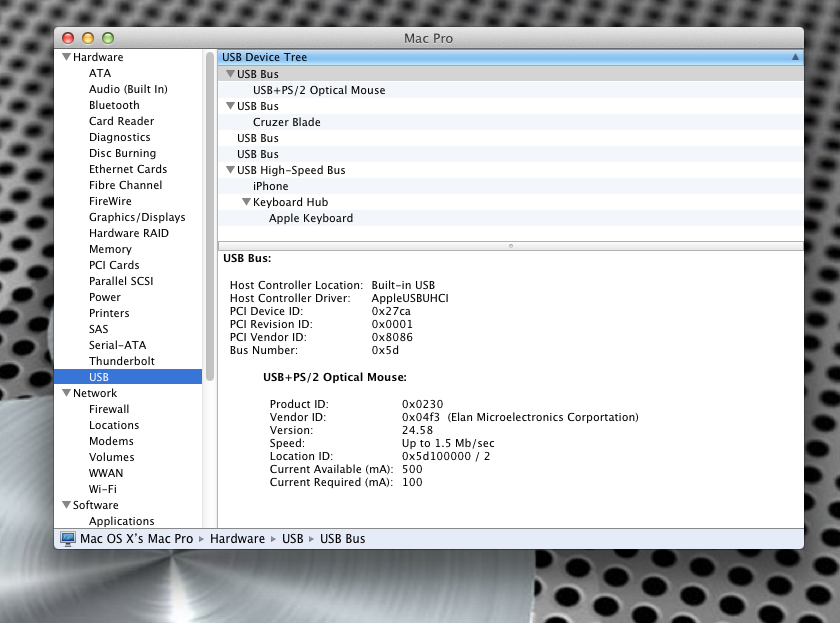This screenshot has width=840, height=623.
Task: Collapse the Keyboard Hub disclosure triangle
Action: click(x=246, y=202)
